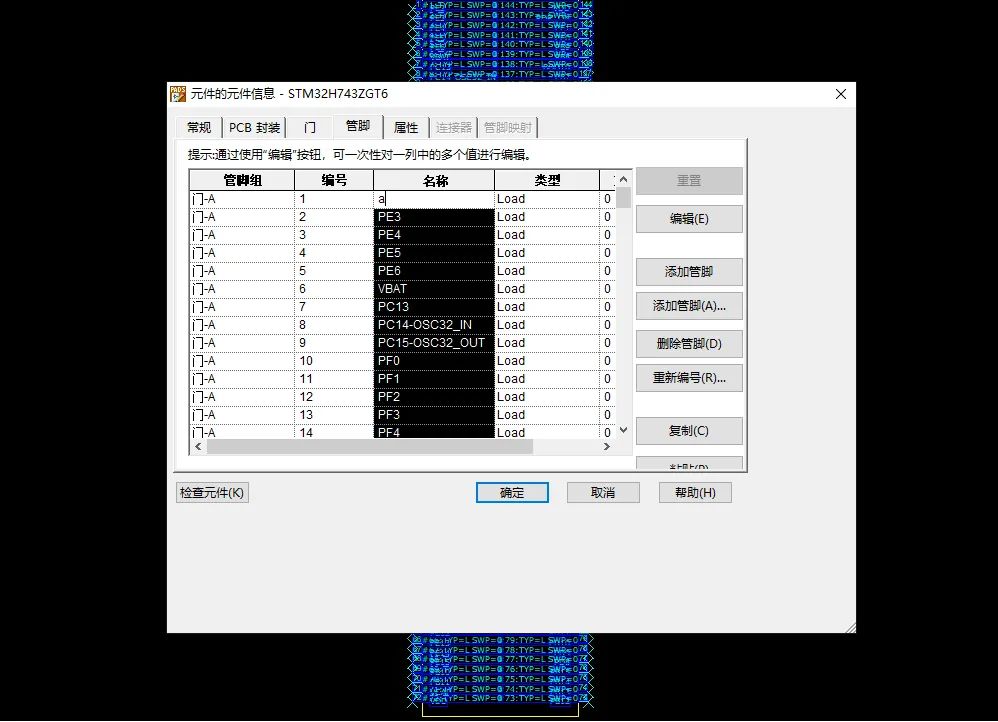The width and height of the screenshot is (998, 722).
Task: Select pin number cell 10
Action: click(x=334, y=361)
